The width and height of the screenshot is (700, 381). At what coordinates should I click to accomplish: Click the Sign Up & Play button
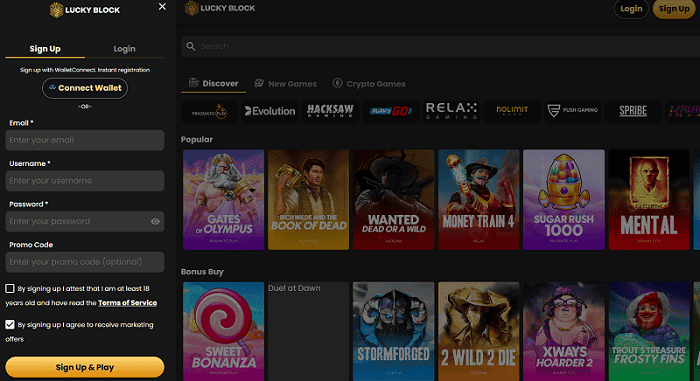[x=85, y=367]
